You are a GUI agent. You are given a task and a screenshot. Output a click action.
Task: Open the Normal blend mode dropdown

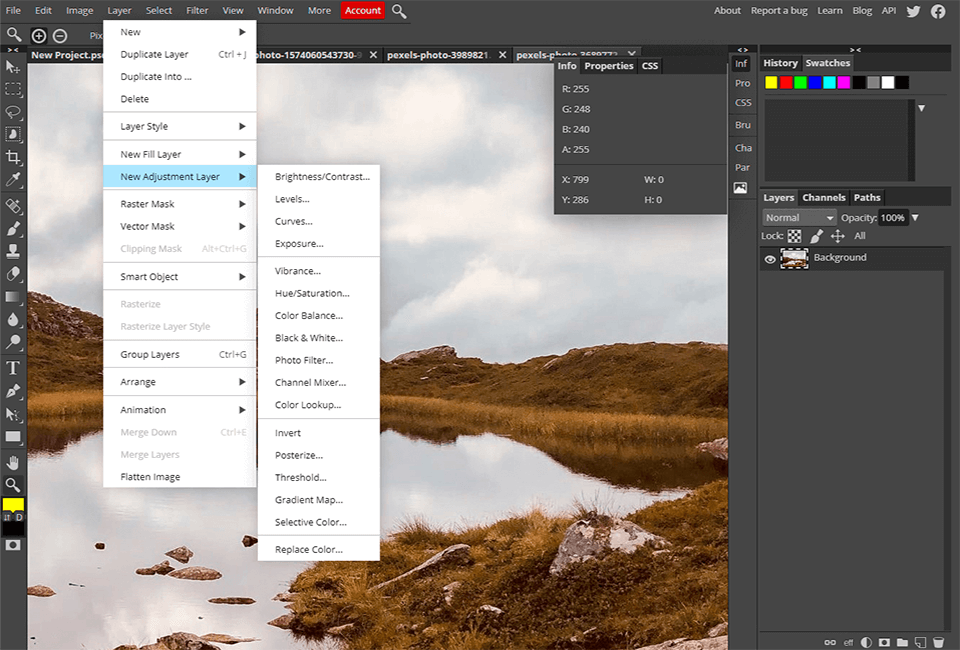(x=798, y=217)
